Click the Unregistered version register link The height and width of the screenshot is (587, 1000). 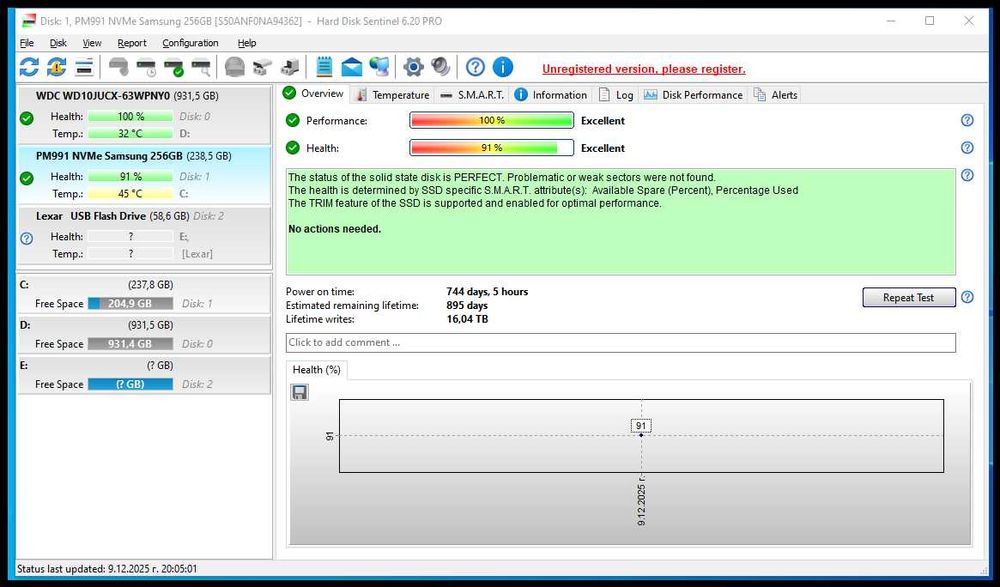pyautogui.click(x=643, y=69)
